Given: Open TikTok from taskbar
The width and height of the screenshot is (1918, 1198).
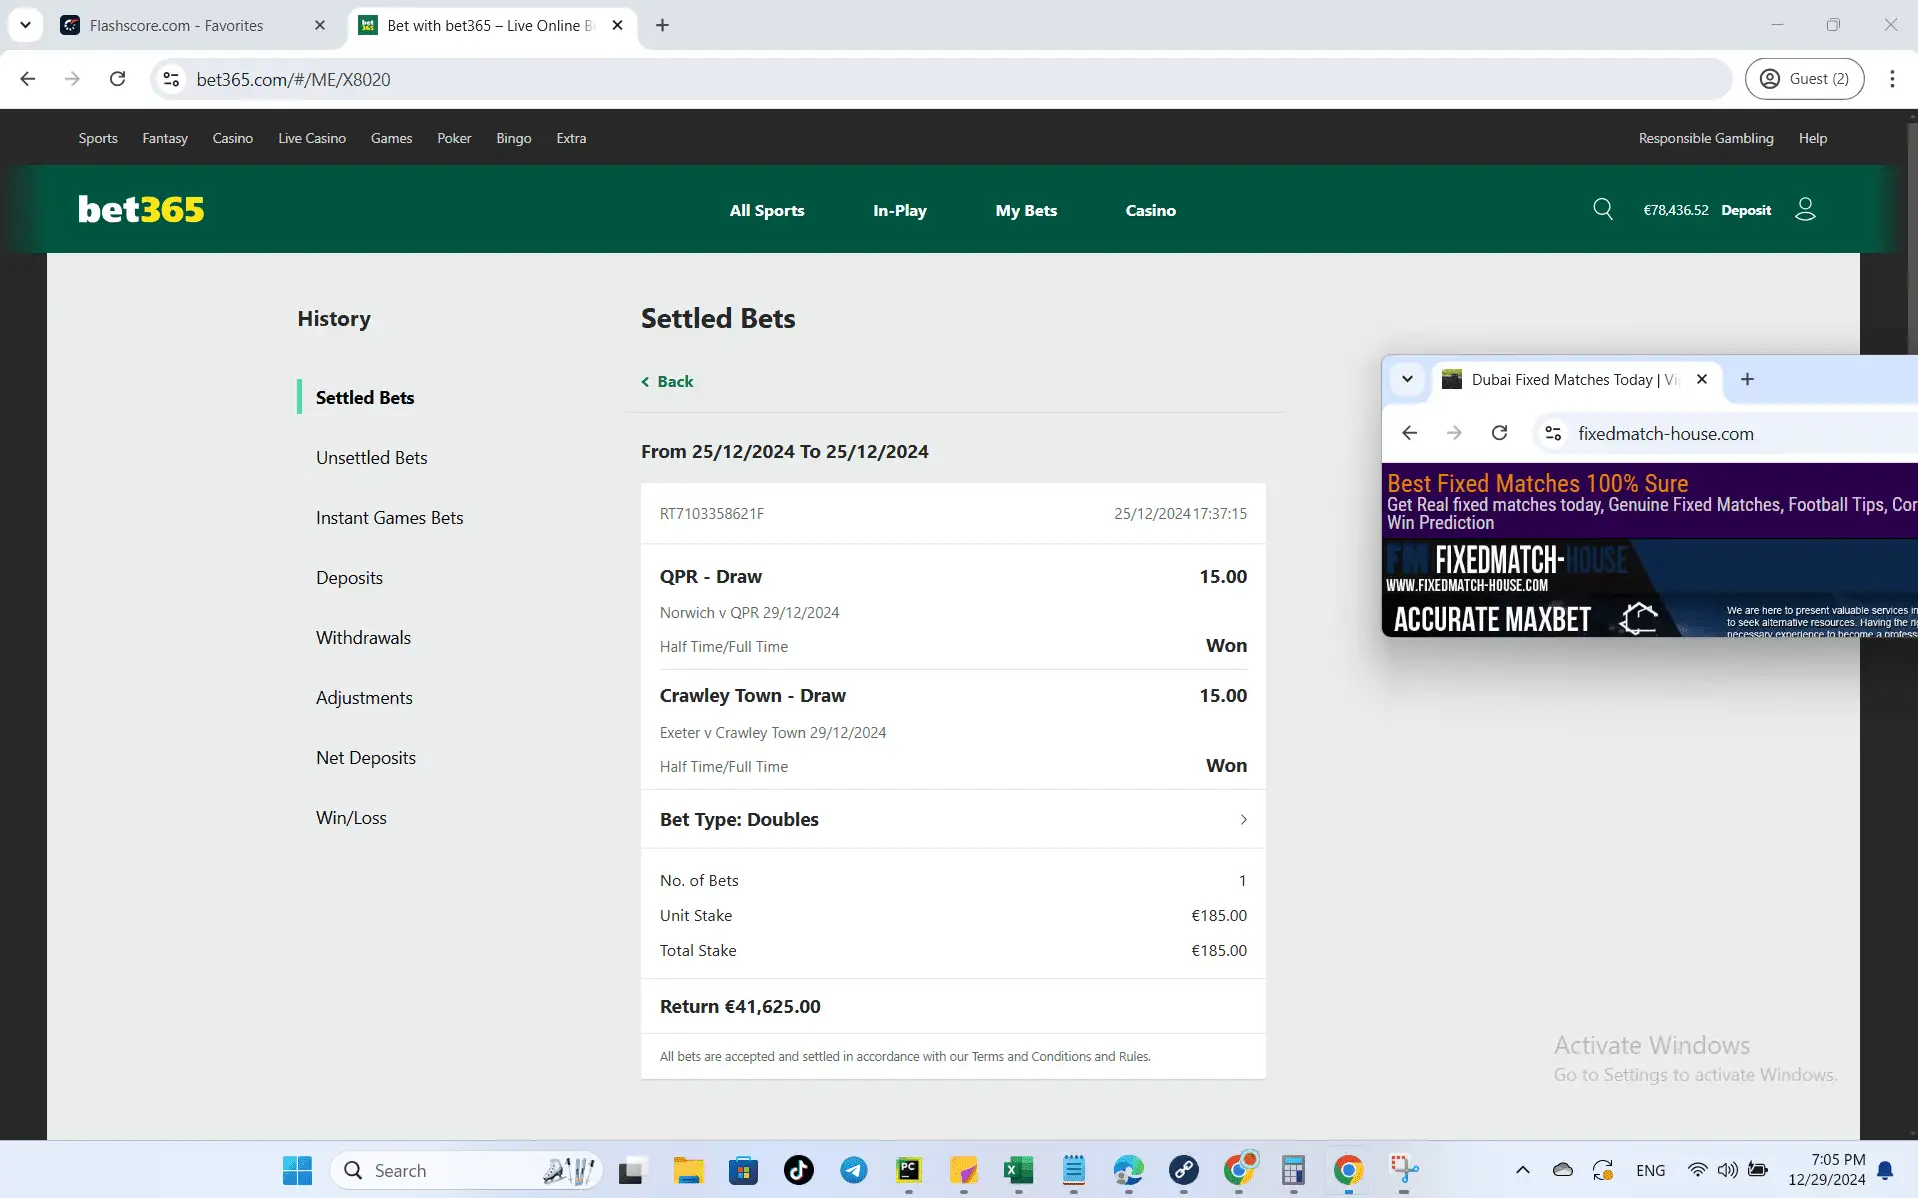Looking at the screenshot, I should tap(798, 1170).
